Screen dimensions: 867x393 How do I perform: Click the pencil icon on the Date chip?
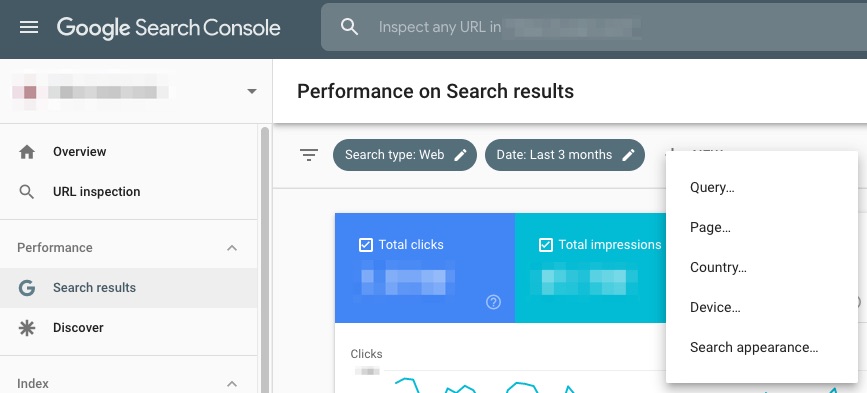628,155
